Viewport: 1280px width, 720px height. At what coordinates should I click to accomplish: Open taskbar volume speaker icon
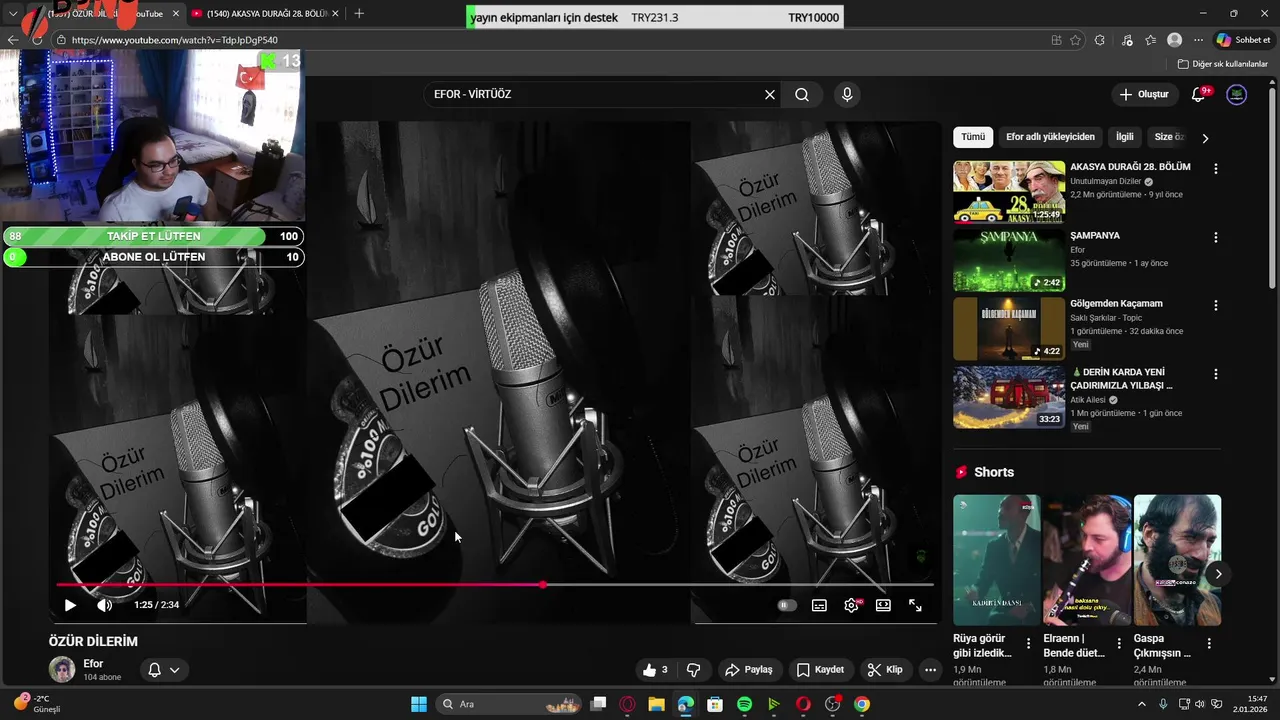1200,704
